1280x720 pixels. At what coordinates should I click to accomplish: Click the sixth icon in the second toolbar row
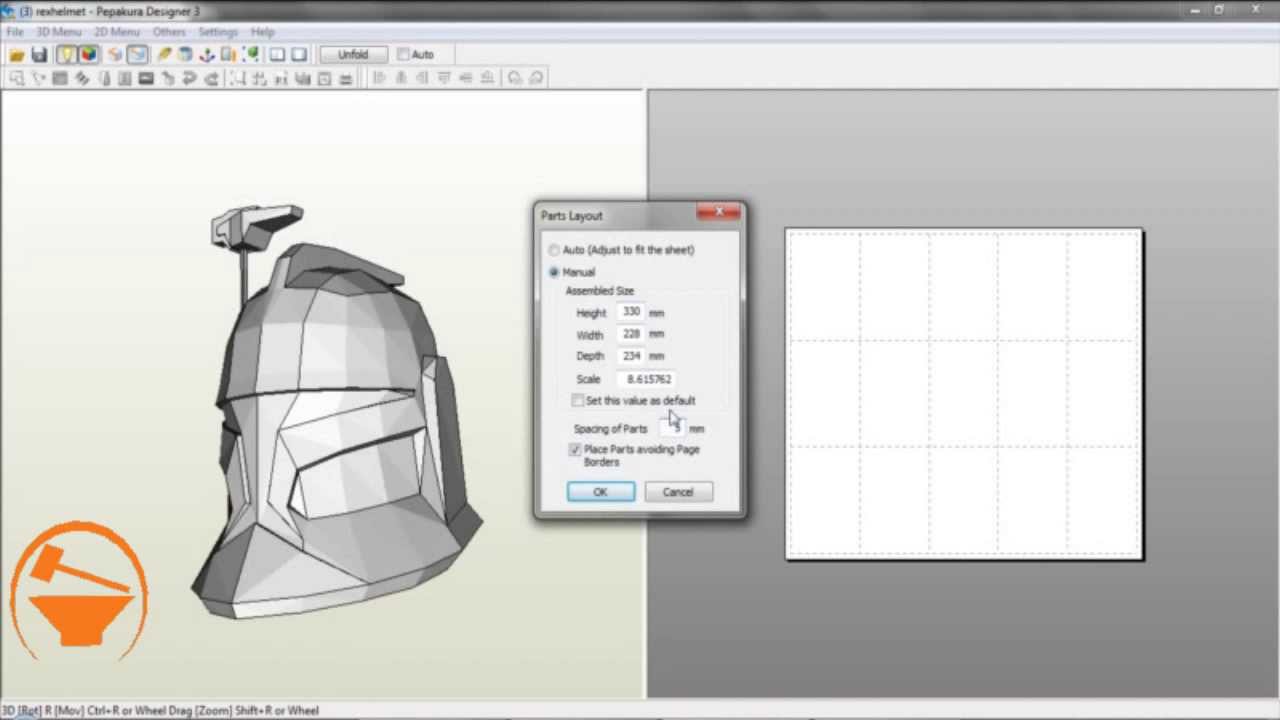pos(125,78)
